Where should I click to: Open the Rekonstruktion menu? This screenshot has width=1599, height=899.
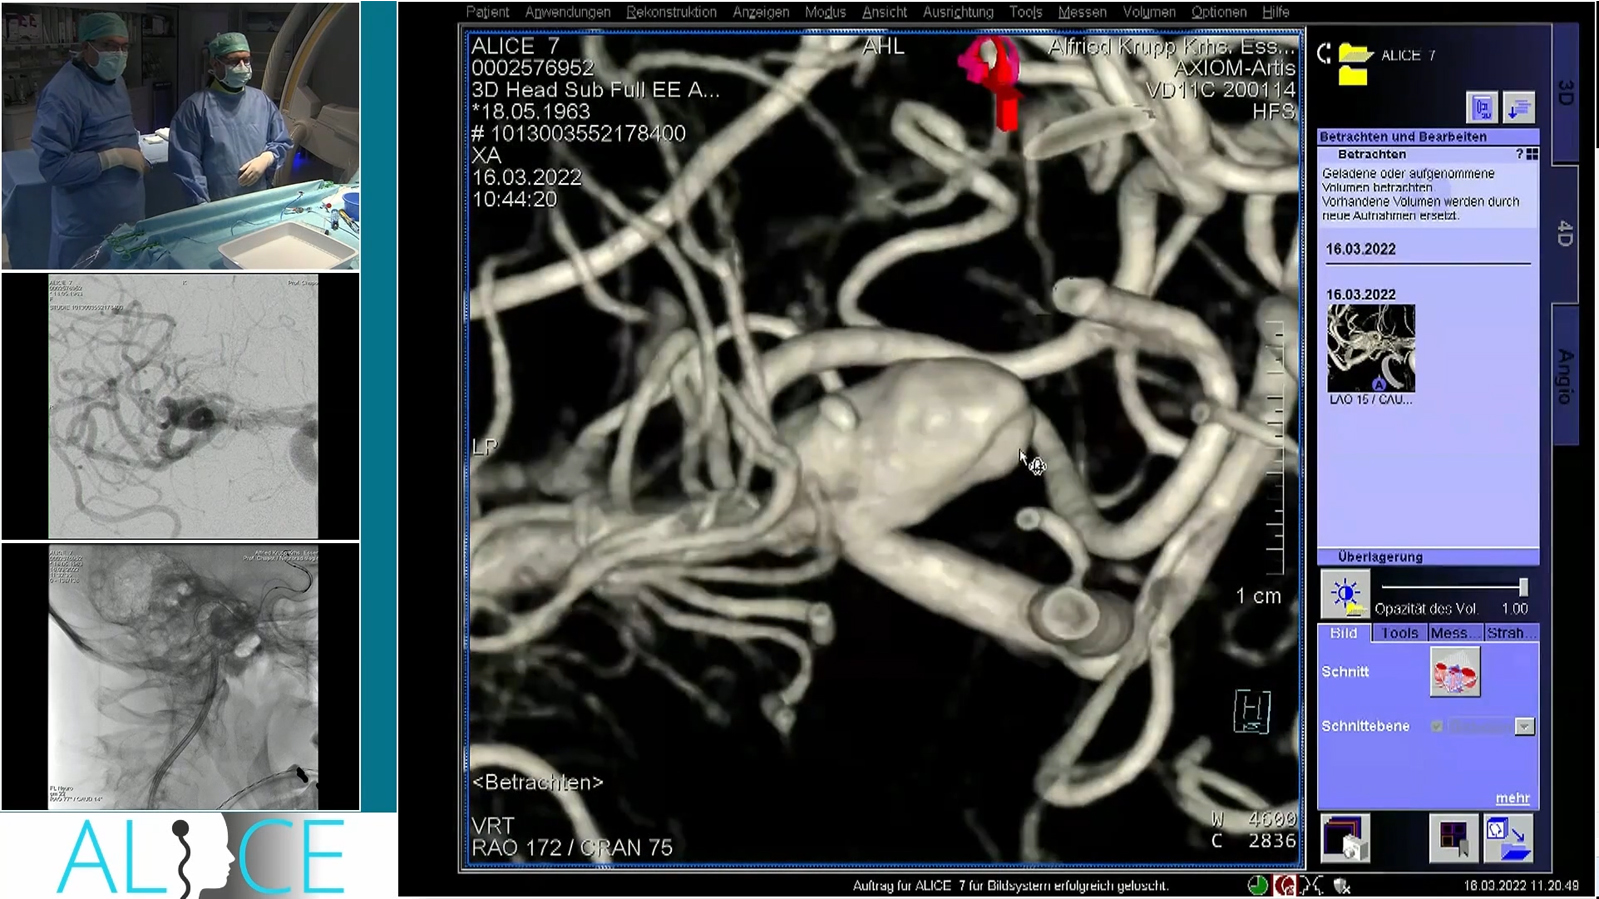coord(671,12)
